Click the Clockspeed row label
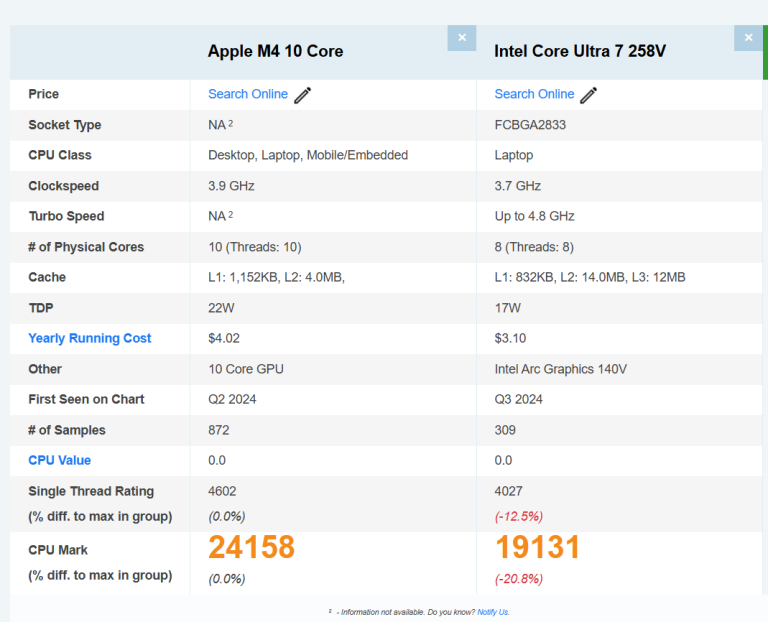 64,186
